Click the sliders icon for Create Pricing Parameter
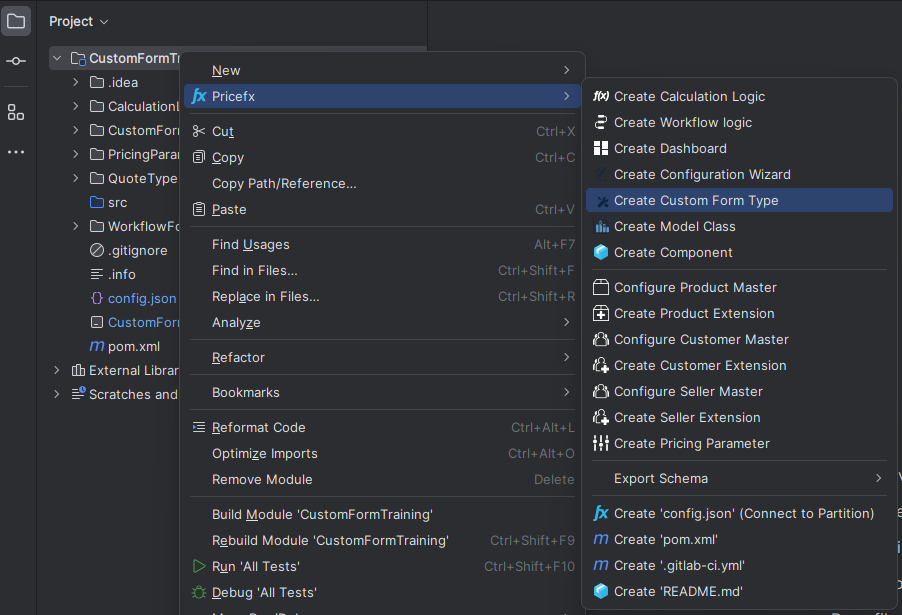Image resolution: width=902 pixels, height=615 pixels. tap(601, 443)
